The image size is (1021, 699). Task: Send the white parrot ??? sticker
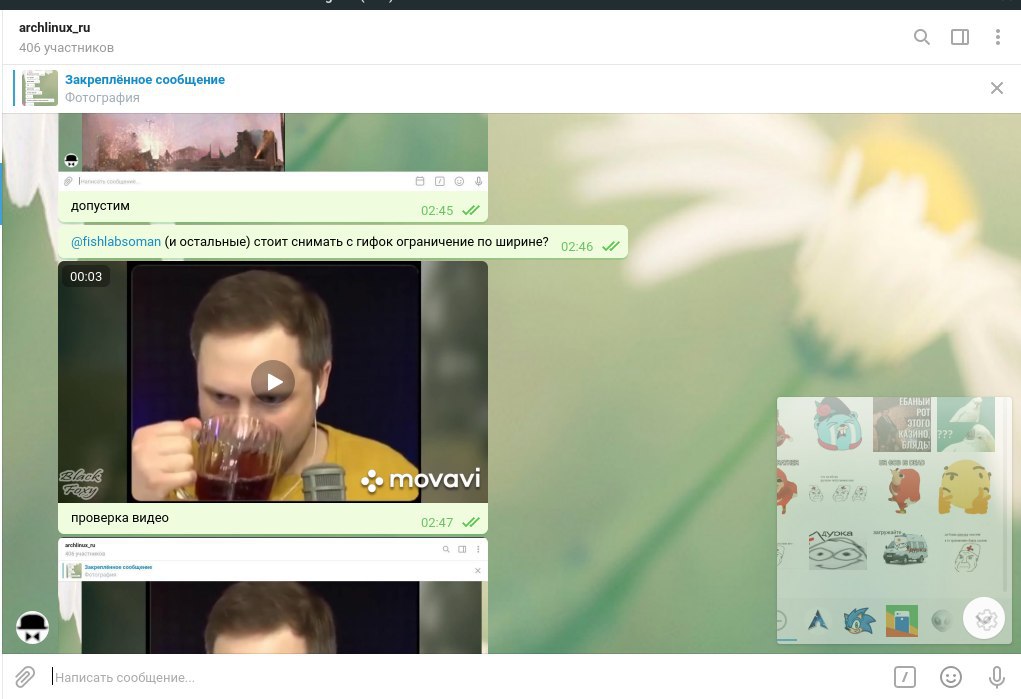pyautogui.click(x=966, y=425)
